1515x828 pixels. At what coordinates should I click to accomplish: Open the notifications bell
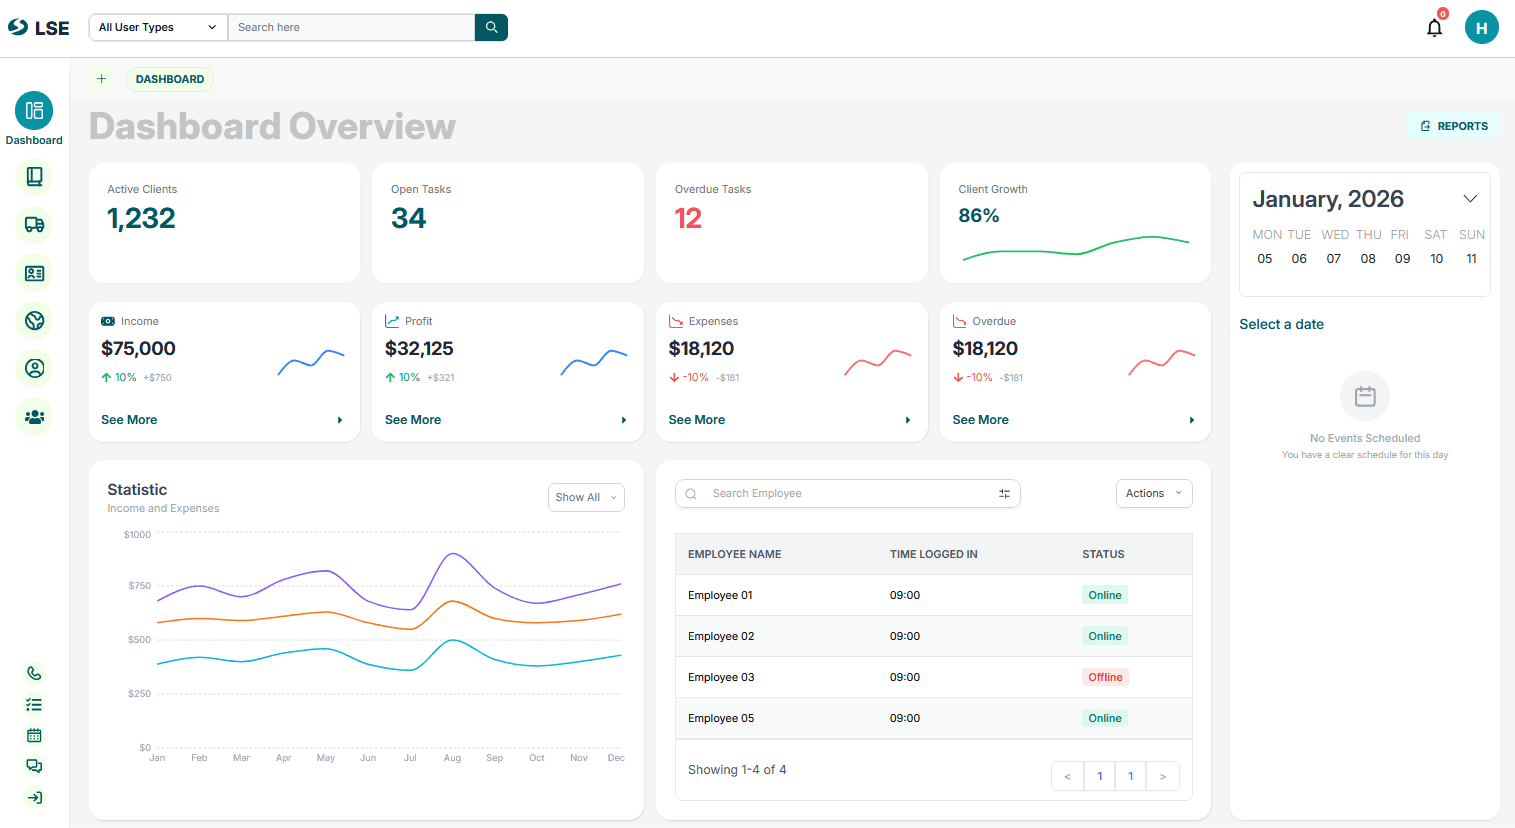pos(1435,27)
